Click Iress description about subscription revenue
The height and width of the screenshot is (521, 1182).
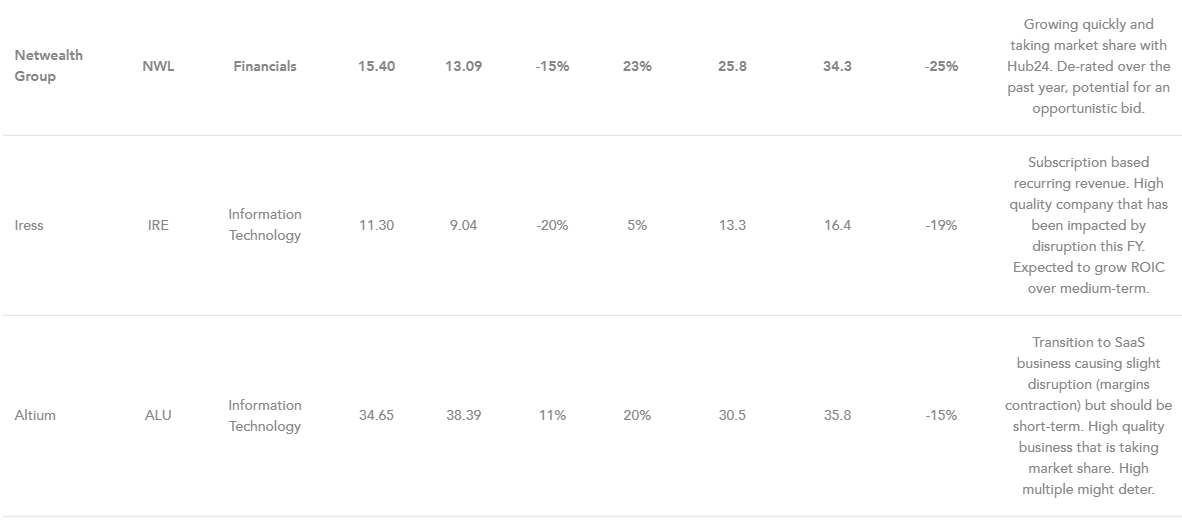click(x=1088, y=225)
